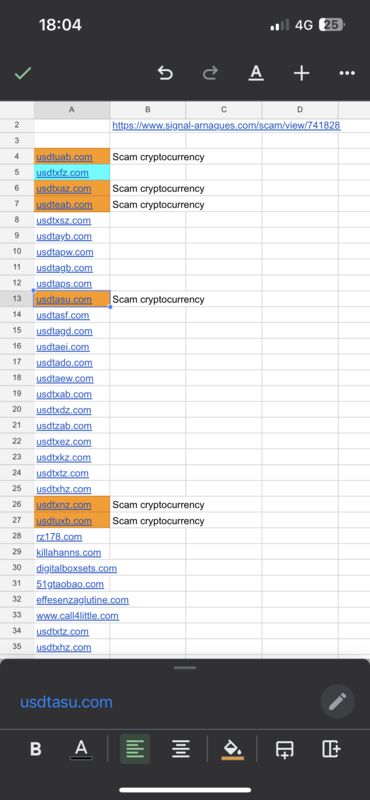370x800 pixels.
Task: Open the fill color bucket picker
Action: [x=233, y=749]
